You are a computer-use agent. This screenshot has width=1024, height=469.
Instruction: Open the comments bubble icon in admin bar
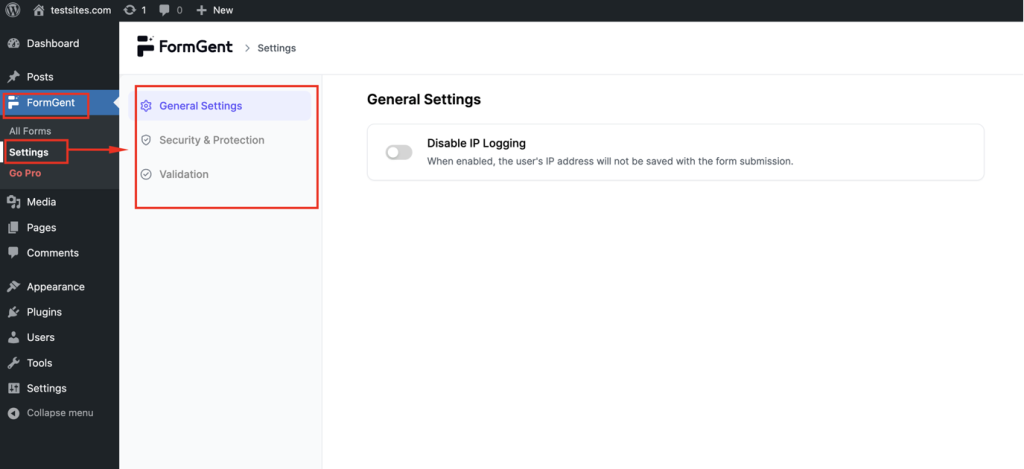coord(165,10)
